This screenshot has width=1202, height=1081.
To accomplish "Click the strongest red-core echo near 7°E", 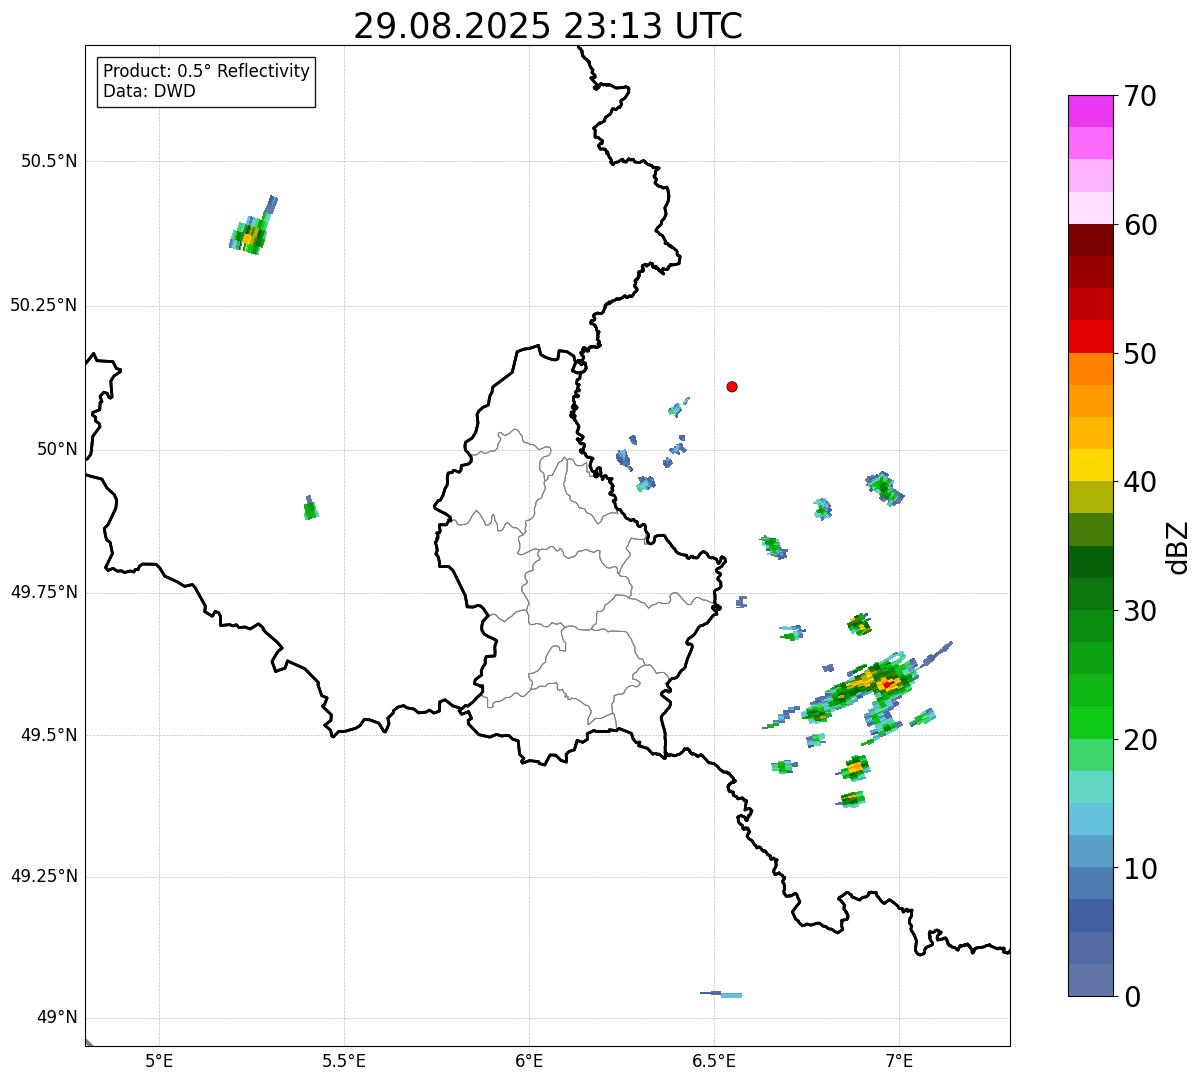I will click(x=888, y=684).
